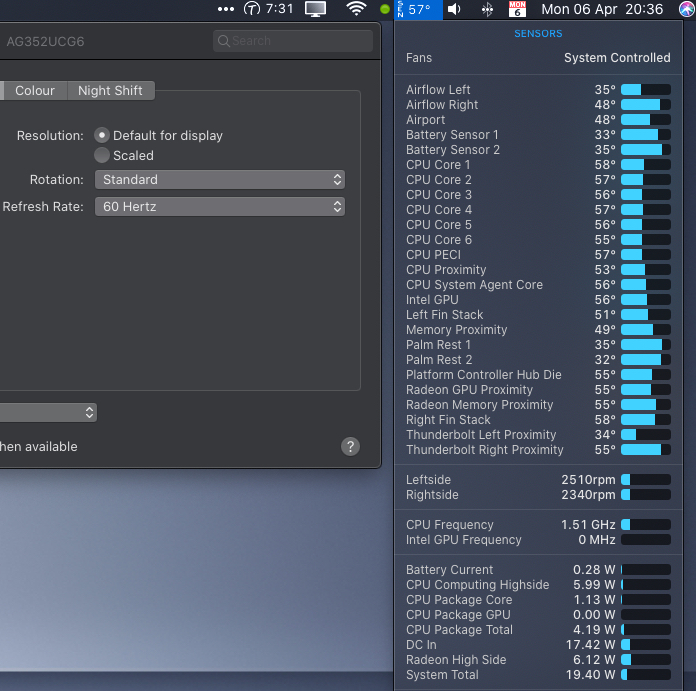This screenshot has width=696, height=691.
Task: Click the Intel GPU Frequency row
Action: 538,540
